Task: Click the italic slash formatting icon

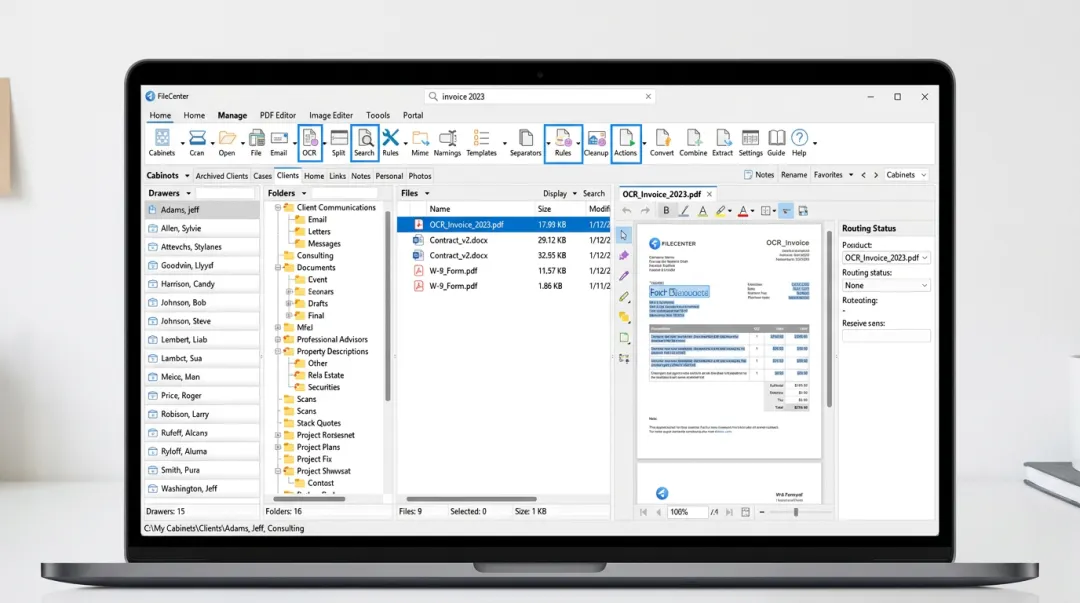Action: 684,211
